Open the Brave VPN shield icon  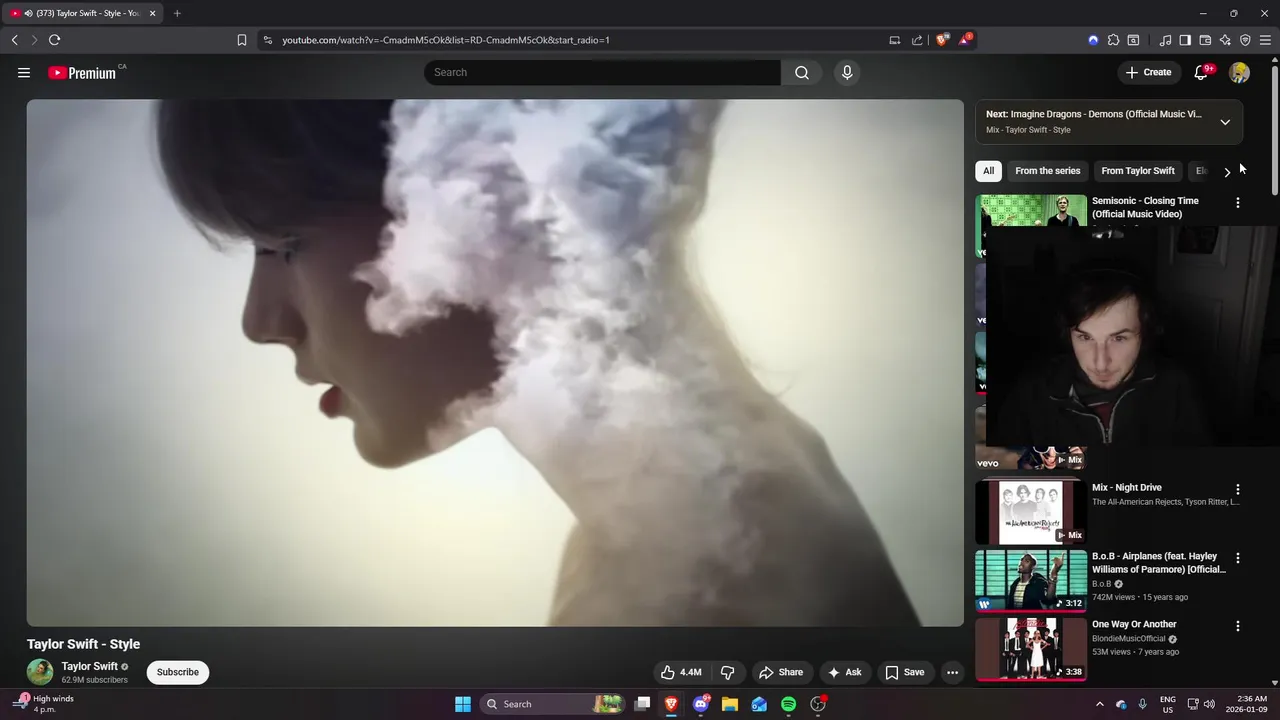pyautogui.click(x=1245, y=40)
